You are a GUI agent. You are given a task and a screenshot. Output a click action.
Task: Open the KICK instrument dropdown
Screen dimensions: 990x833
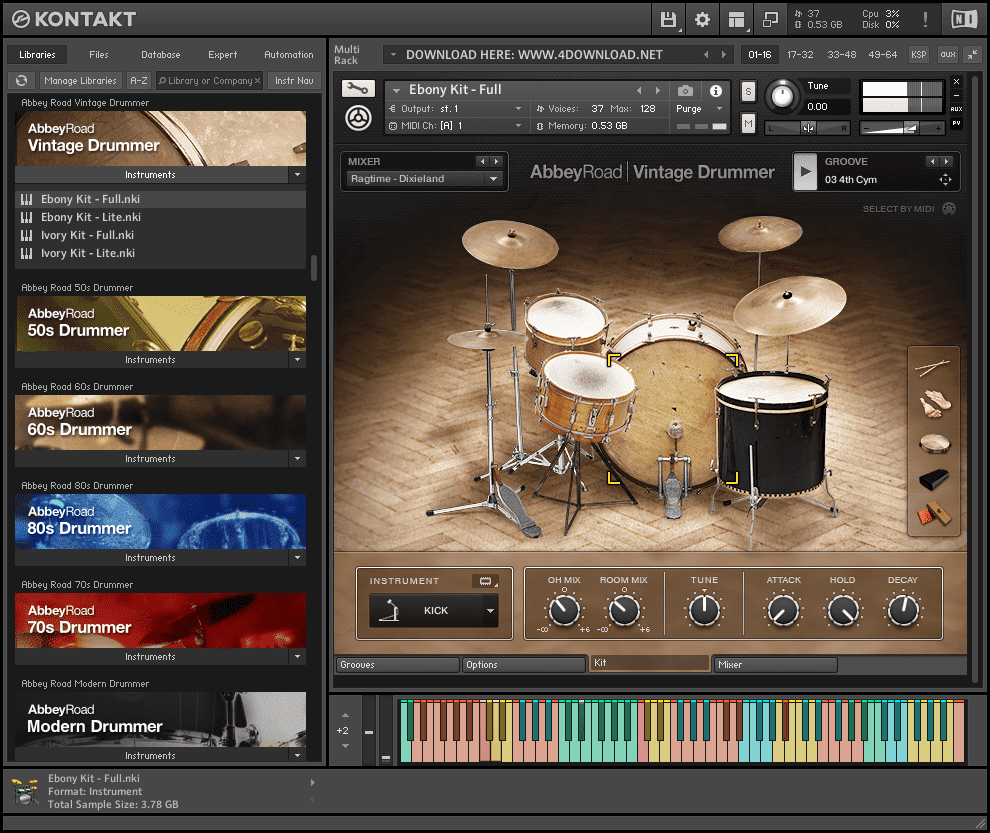(x=490, y=610)
